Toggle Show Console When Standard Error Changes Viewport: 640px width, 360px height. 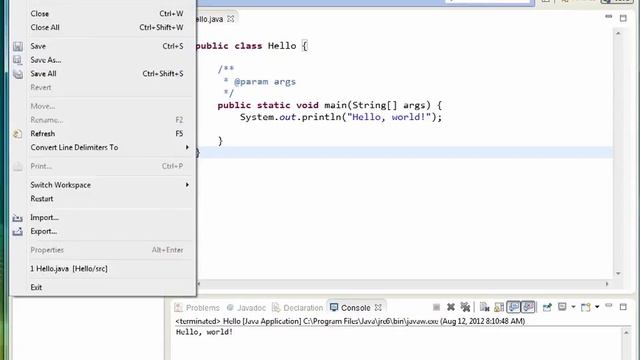tap(528, 307)
